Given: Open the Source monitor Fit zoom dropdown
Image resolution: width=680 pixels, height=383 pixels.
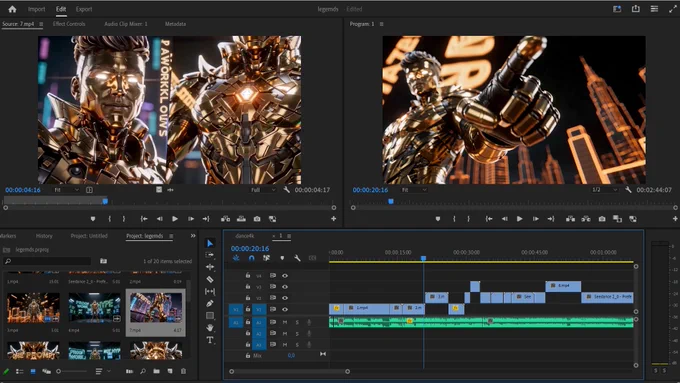Looking at the screenshot, I should pyautogui.click(x=66, y=190).
